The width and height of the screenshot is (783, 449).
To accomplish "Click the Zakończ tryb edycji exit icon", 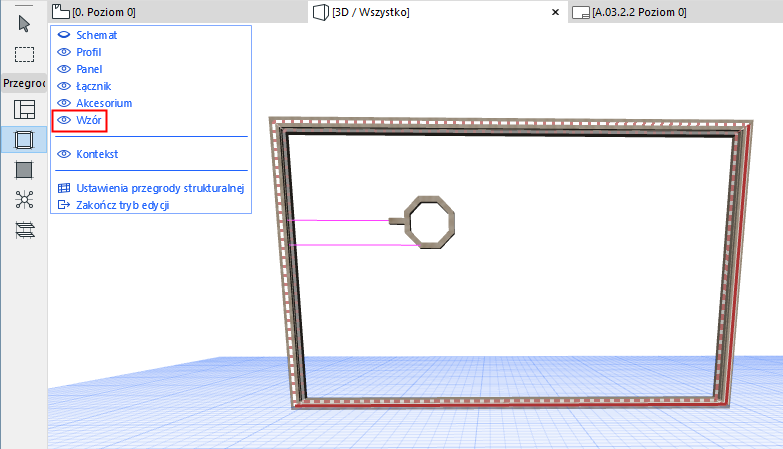I will pos(64,205).
